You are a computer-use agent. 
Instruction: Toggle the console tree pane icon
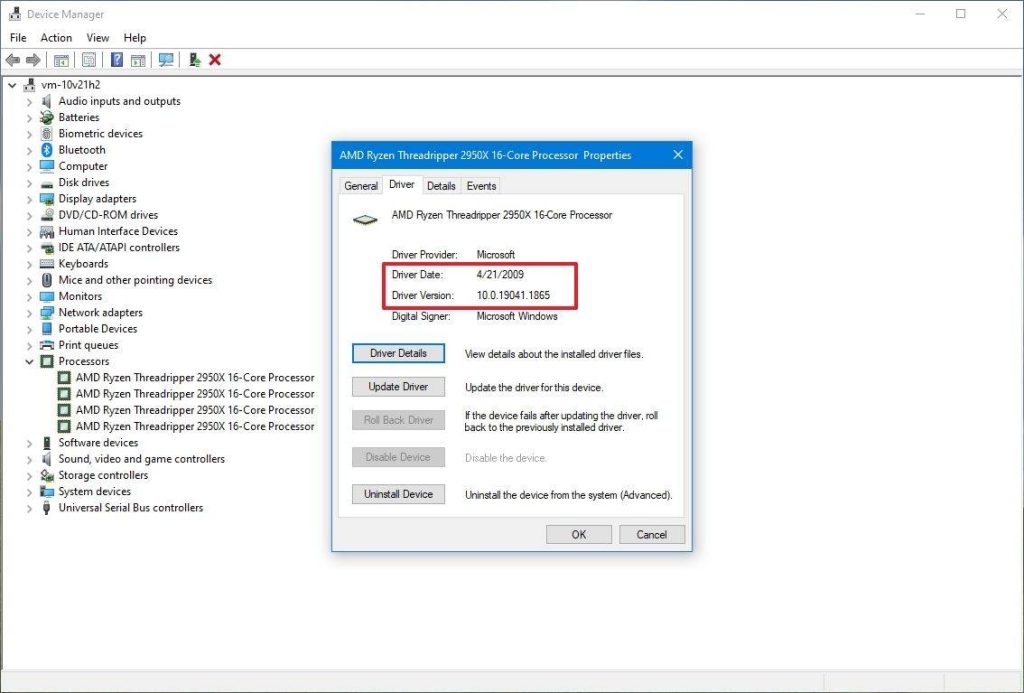coord(61,60)
